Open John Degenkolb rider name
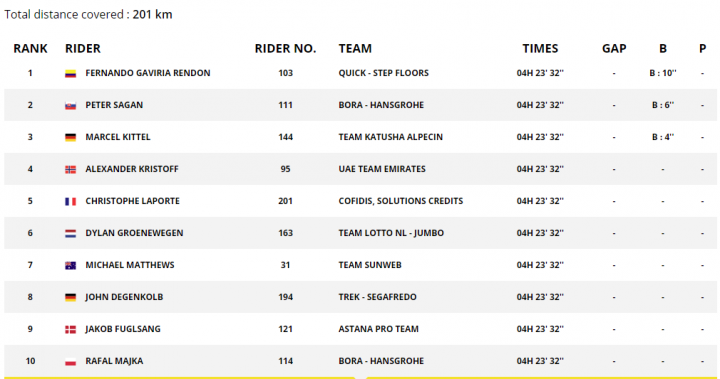Image resolution: width=720 pixels, height=379 pixels. click(124, 297)
